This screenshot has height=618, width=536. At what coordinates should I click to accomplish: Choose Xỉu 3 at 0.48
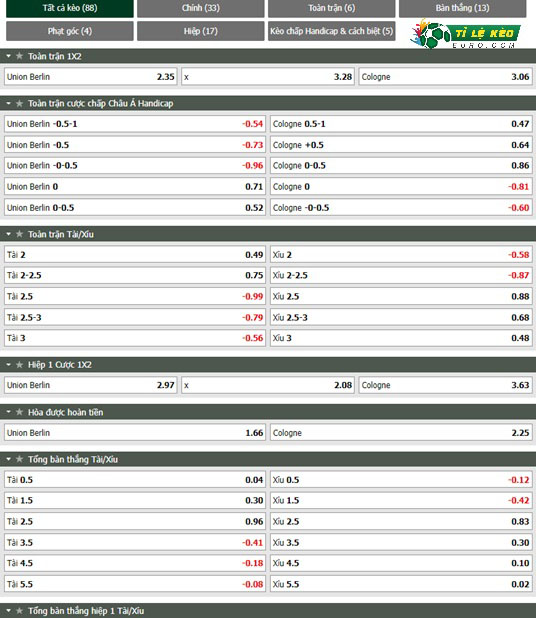pos(401,338)
